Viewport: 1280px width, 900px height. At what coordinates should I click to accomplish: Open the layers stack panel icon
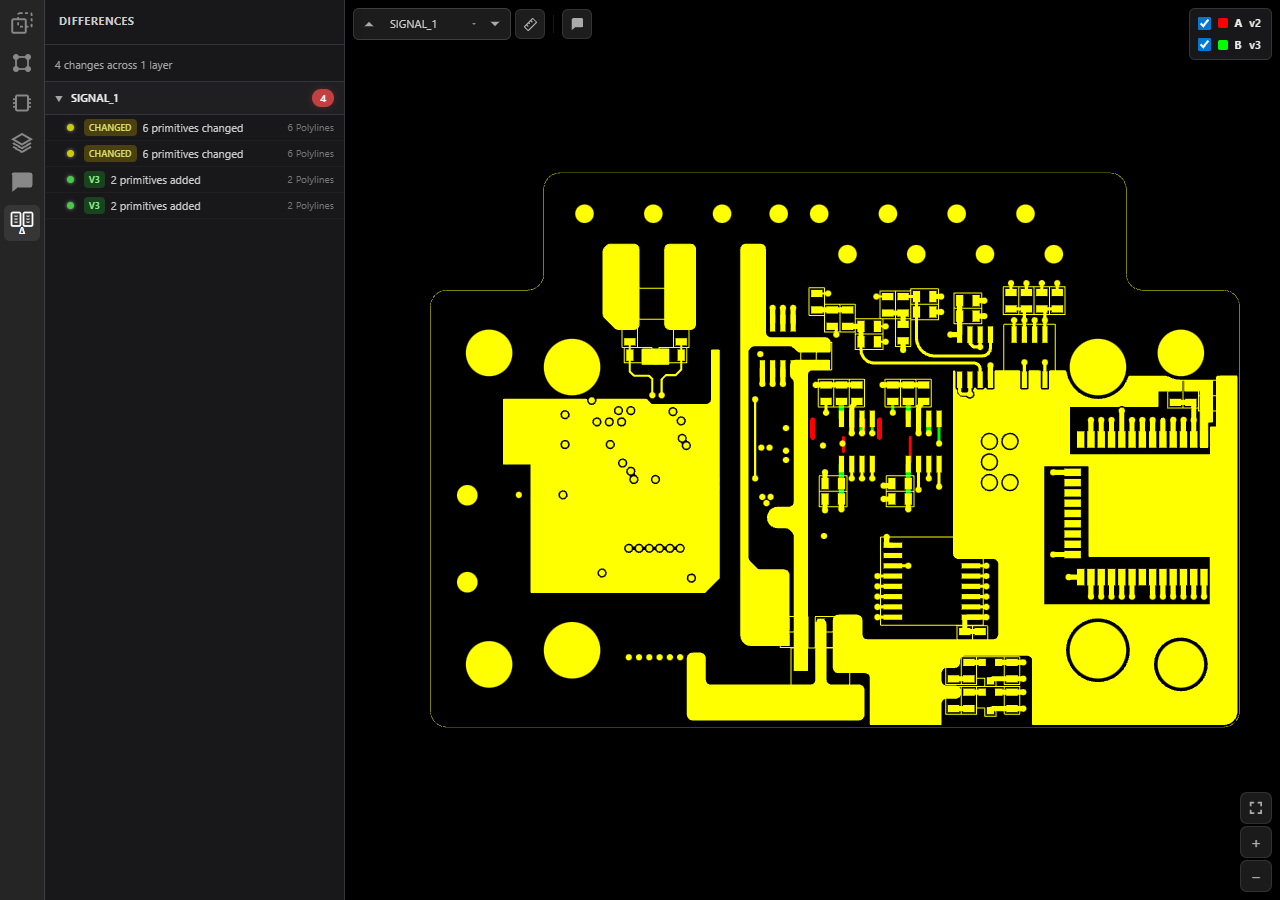(22, 143)
